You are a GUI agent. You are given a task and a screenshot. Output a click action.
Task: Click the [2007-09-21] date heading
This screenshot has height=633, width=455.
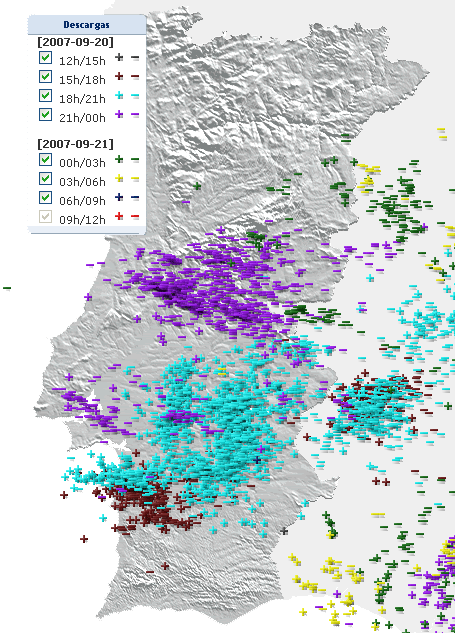click(75, 144)
